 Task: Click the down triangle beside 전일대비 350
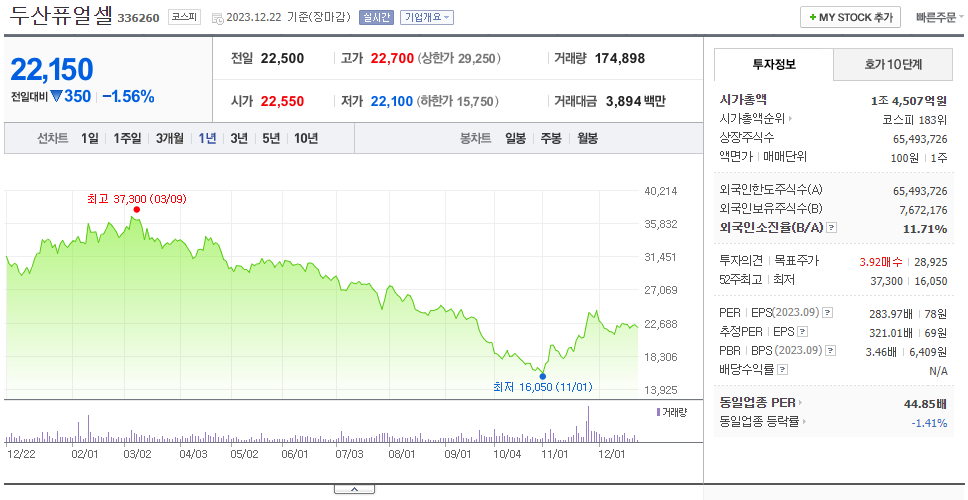[x=57, y=96]
